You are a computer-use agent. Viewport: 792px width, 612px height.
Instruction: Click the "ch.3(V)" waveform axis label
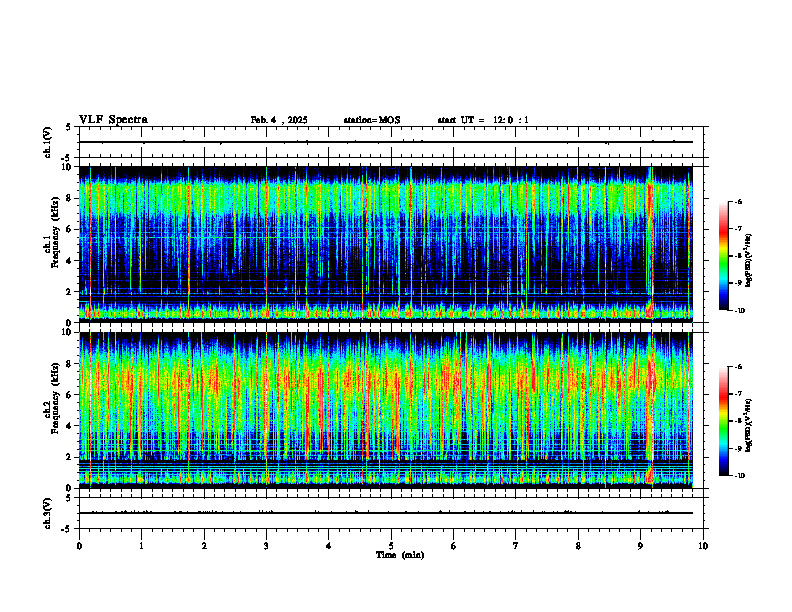coord(47,514)
